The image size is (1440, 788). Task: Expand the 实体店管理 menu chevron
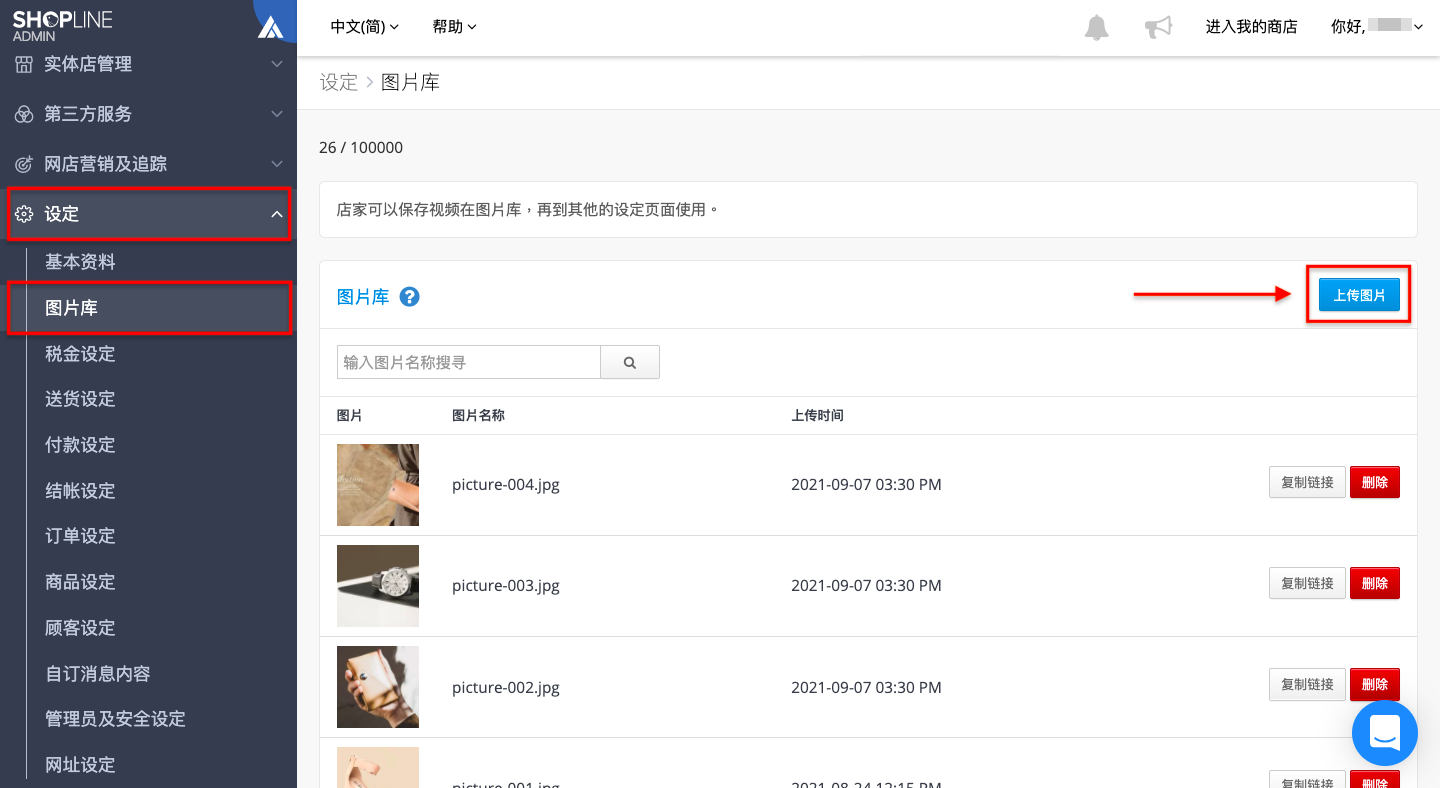[x=277, y=64]
